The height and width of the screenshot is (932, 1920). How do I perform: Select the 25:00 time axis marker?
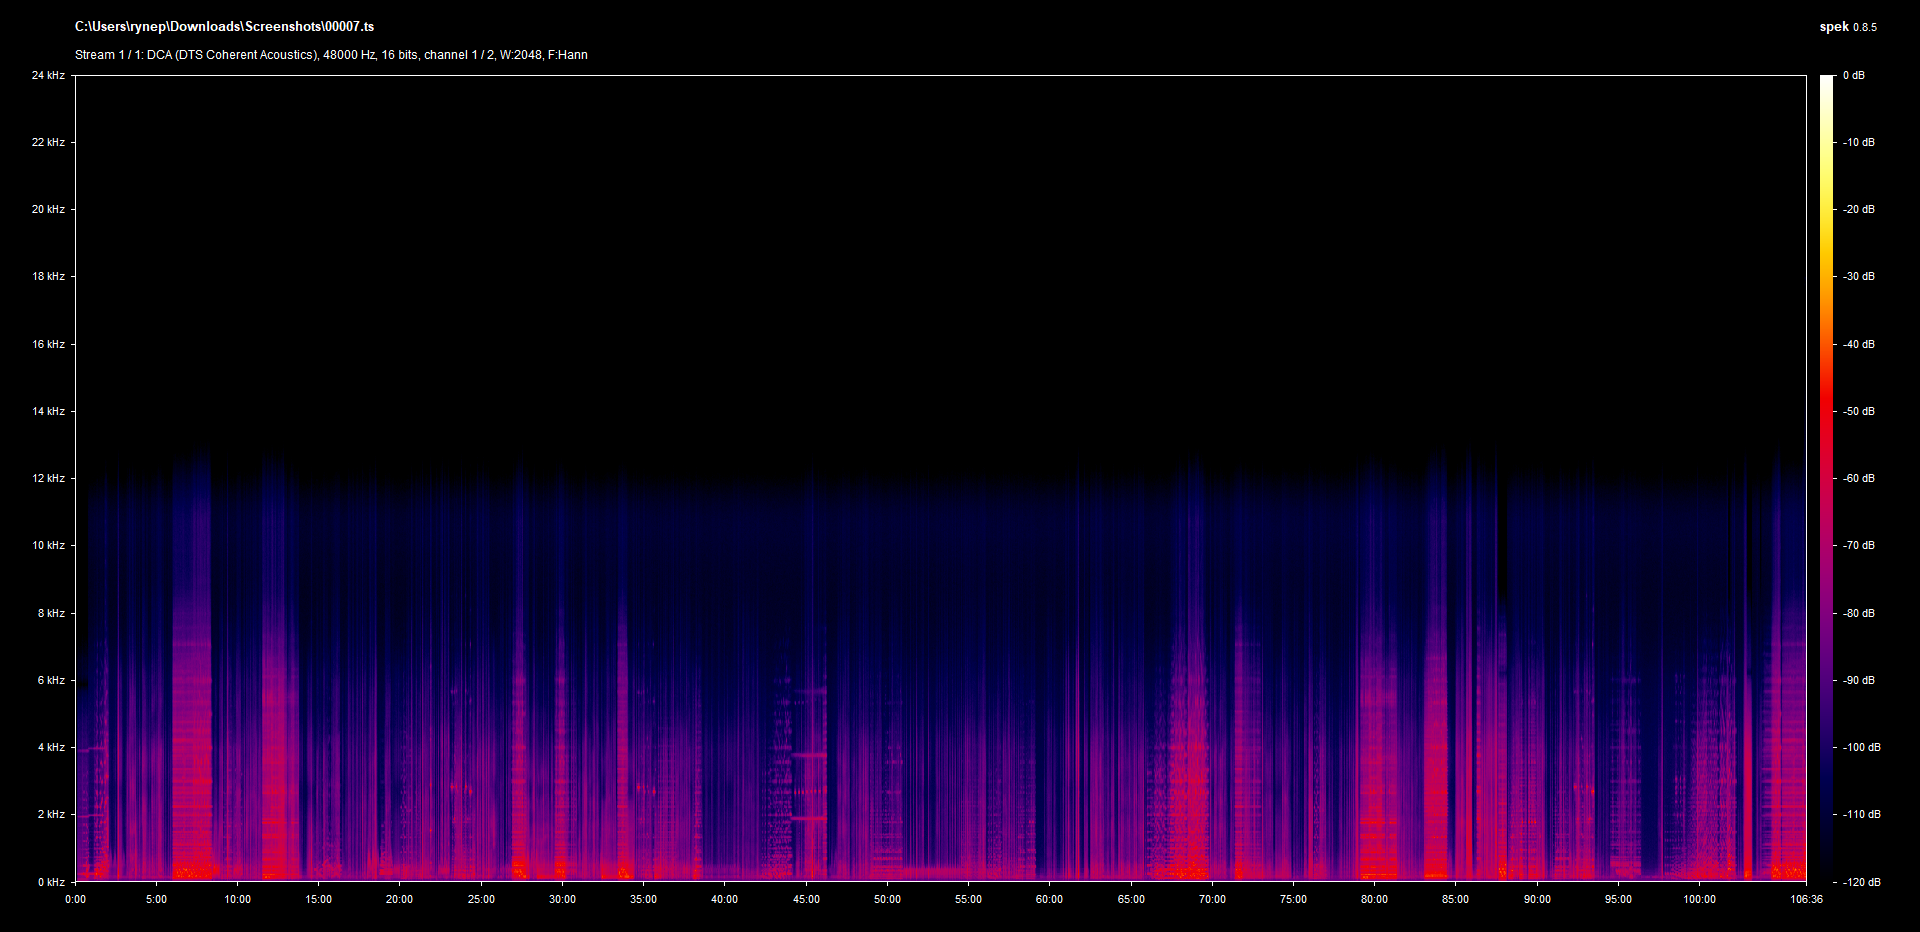pos(481,899)
